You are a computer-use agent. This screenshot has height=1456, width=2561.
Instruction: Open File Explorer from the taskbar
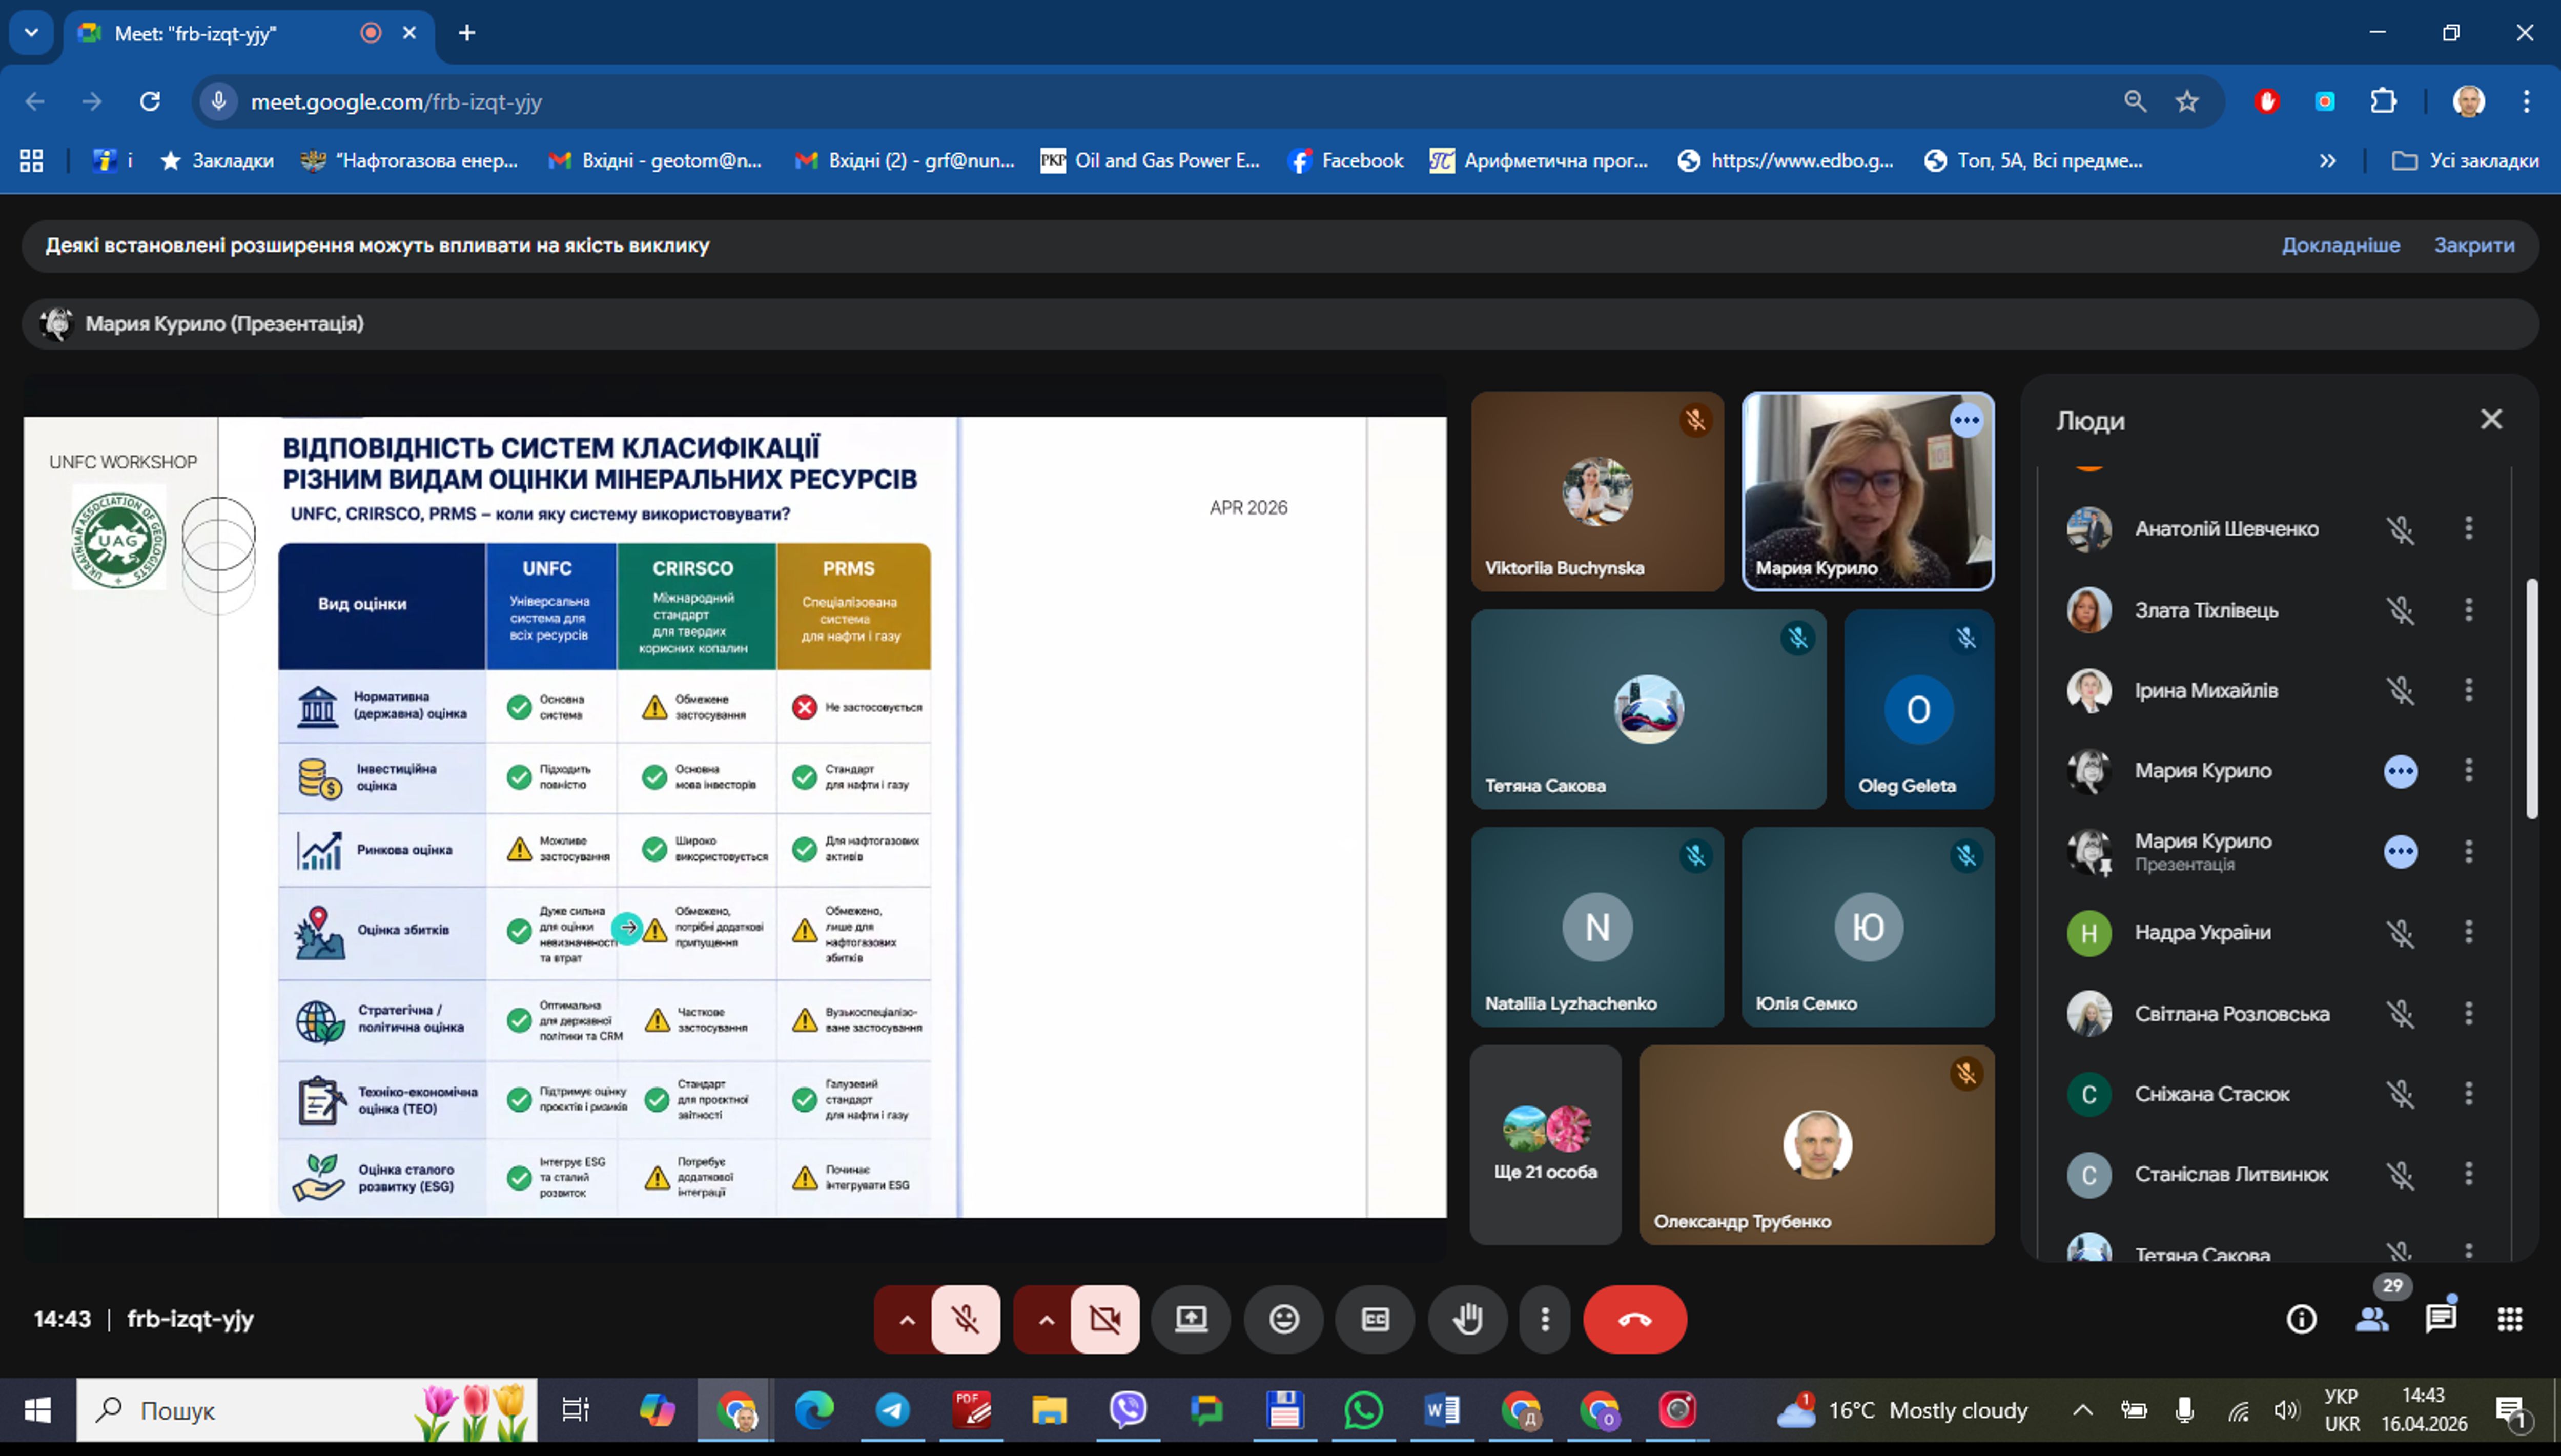[x=1049, y=1411]
